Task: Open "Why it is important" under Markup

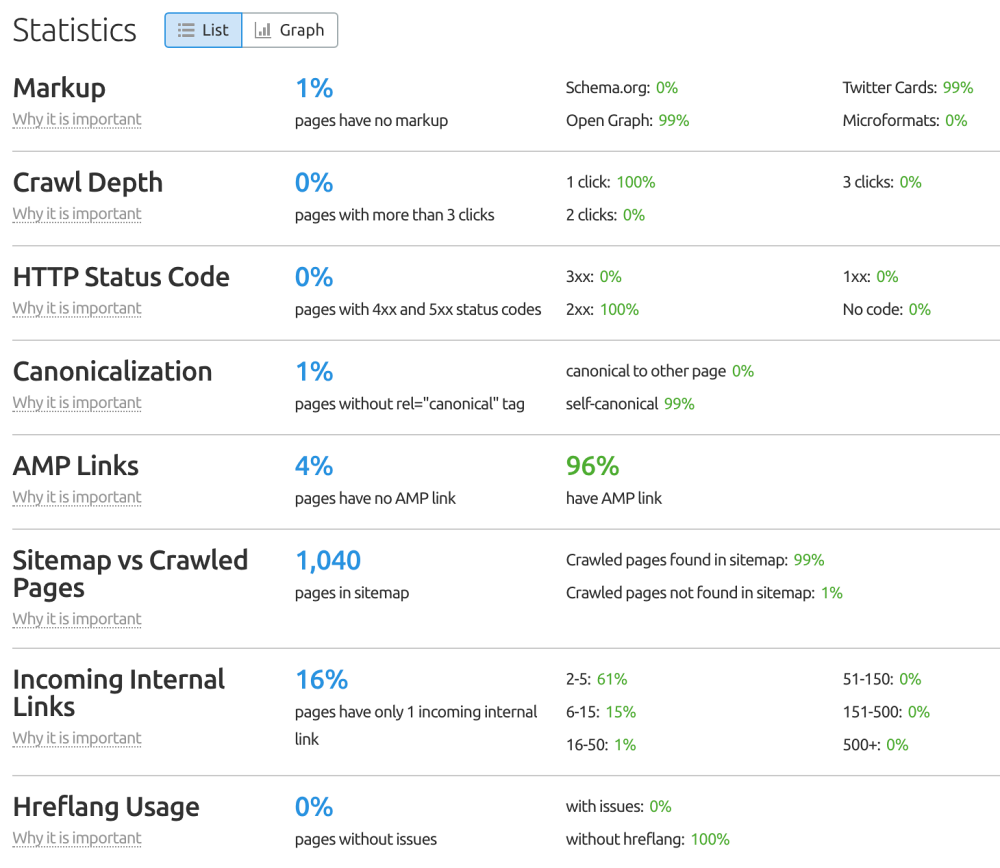Action: click(x=76, y=119)
